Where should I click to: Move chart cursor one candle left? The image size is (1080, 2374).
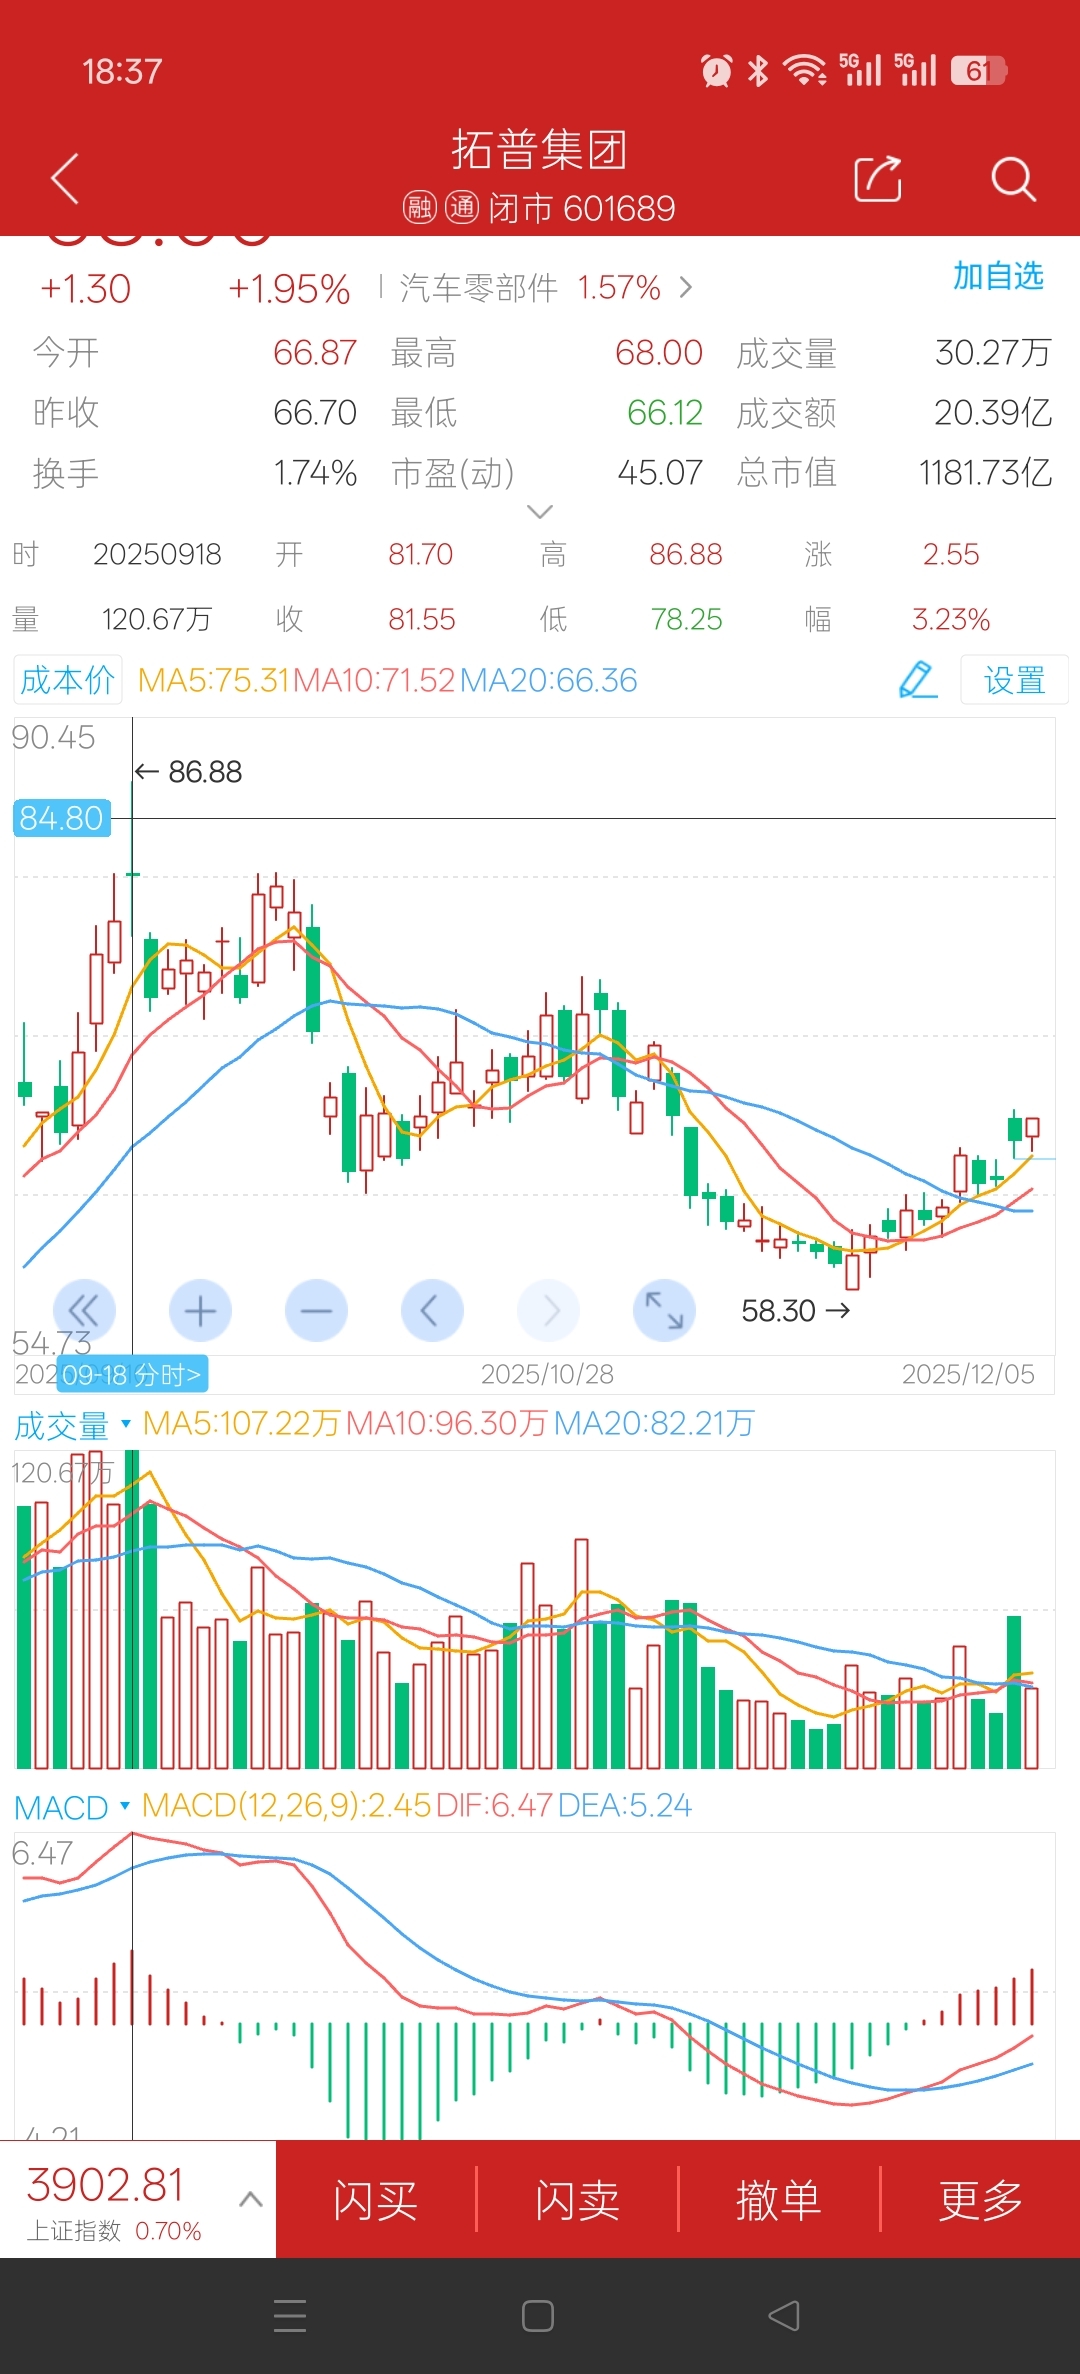432,1310
